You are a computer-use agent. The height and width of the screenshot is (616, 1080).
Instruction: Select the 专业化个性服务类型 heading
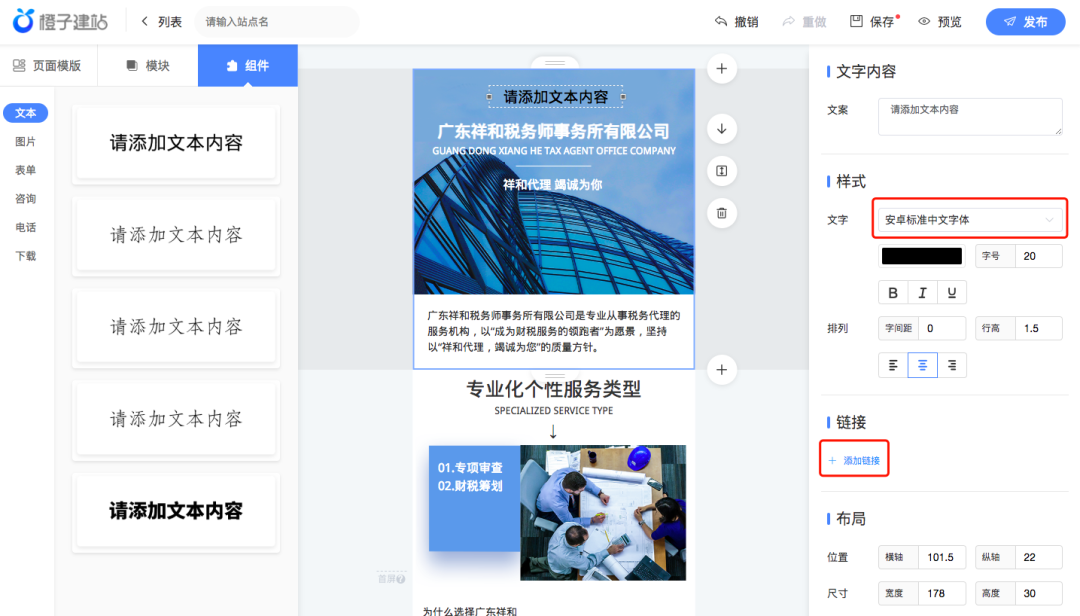tap(554, 389)
